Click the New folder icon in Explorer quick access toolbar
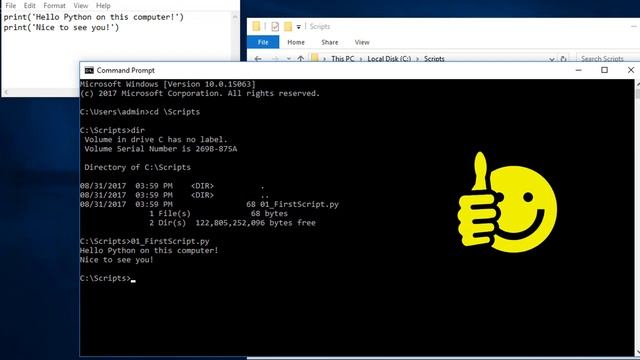640x360 pixels. click(x=288, y=27)
